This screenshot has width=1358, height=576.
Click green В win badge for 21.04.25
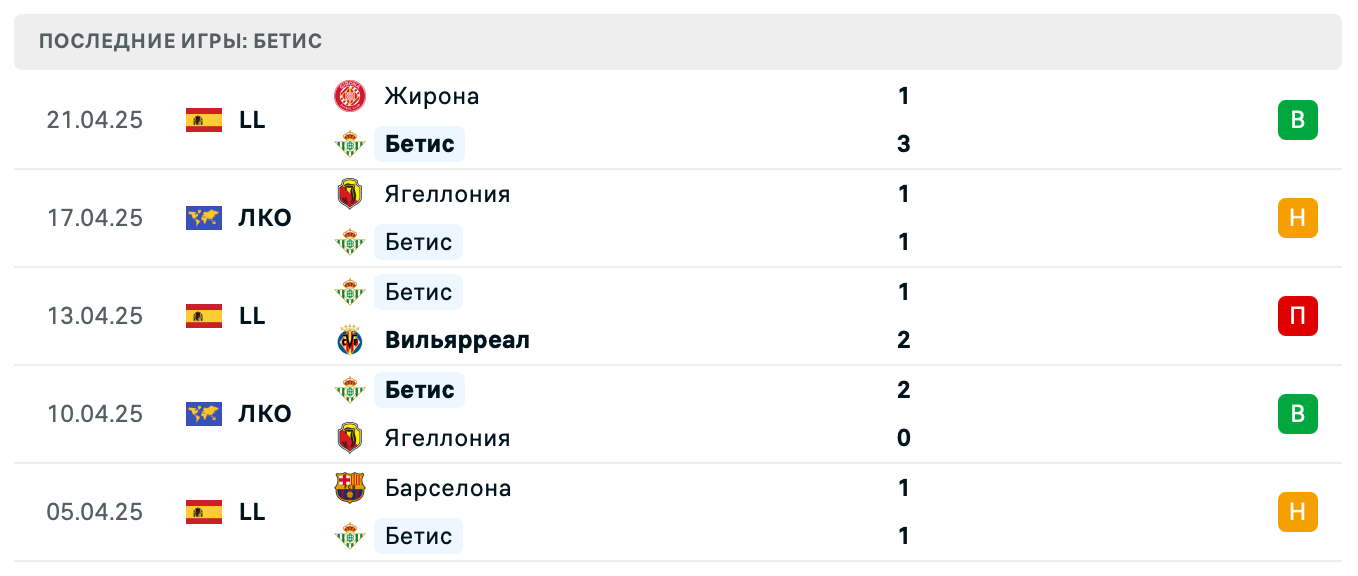pyautogui.click(x=1297, y=120)
